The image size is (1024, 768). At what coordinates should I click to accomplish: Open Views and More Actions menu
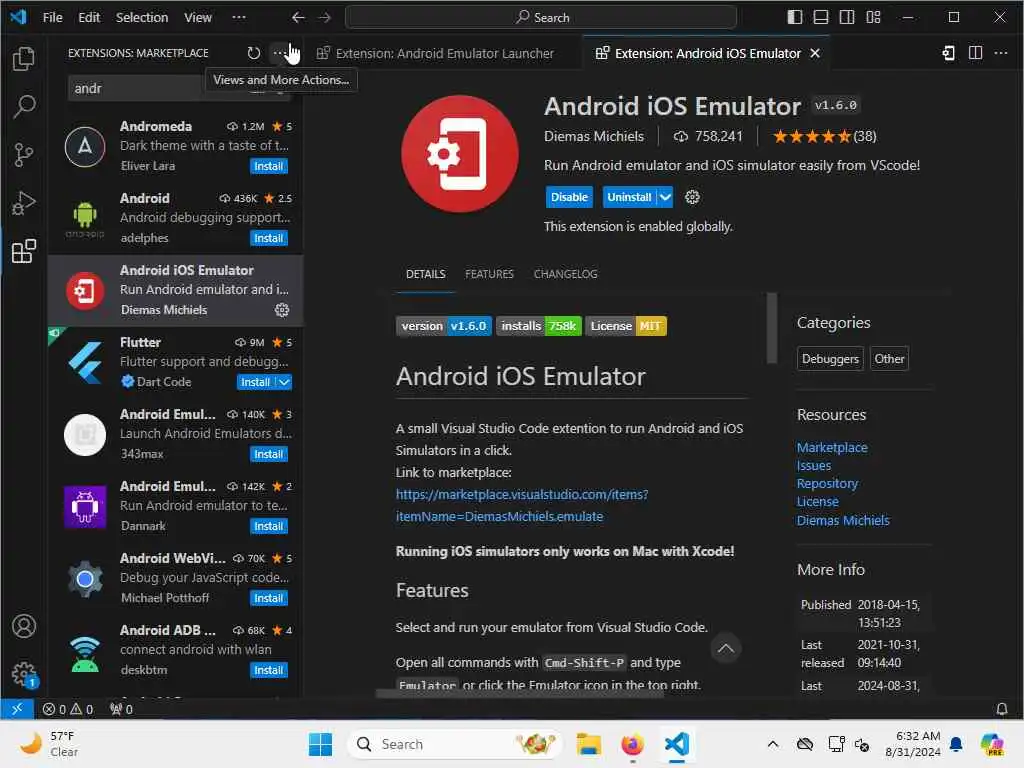point(279,53)
